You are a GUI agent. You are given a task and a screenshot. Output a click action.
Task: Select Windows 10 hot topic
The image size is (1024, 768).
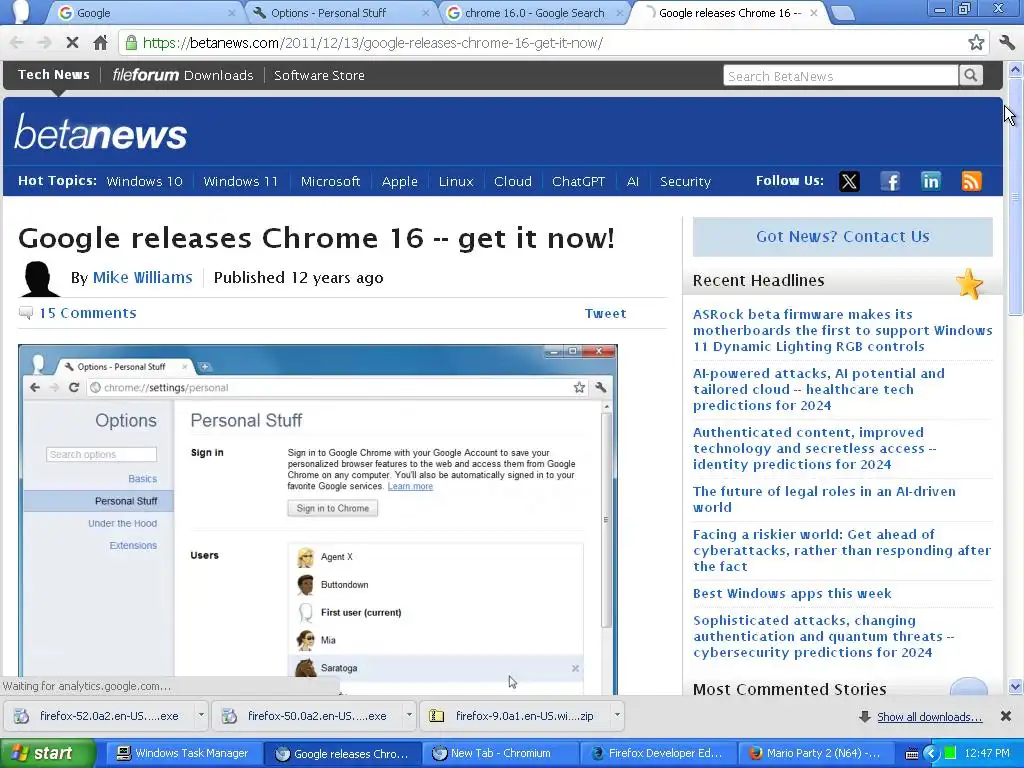(x=144, y=182)
